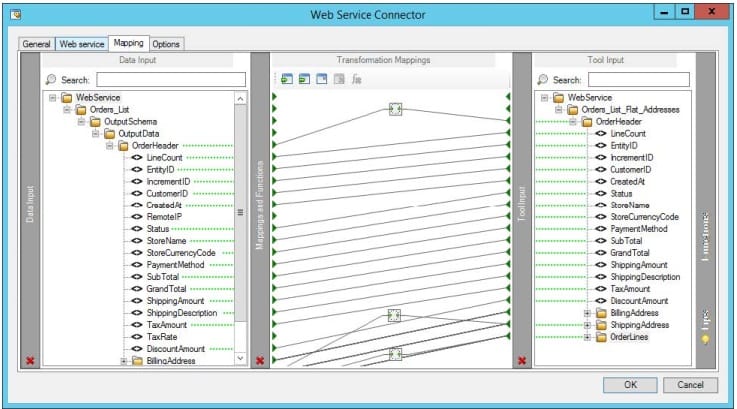Click the OutputSchema folder icon
The height and width of the screenshot is (409, 737).
pos(95,122)
